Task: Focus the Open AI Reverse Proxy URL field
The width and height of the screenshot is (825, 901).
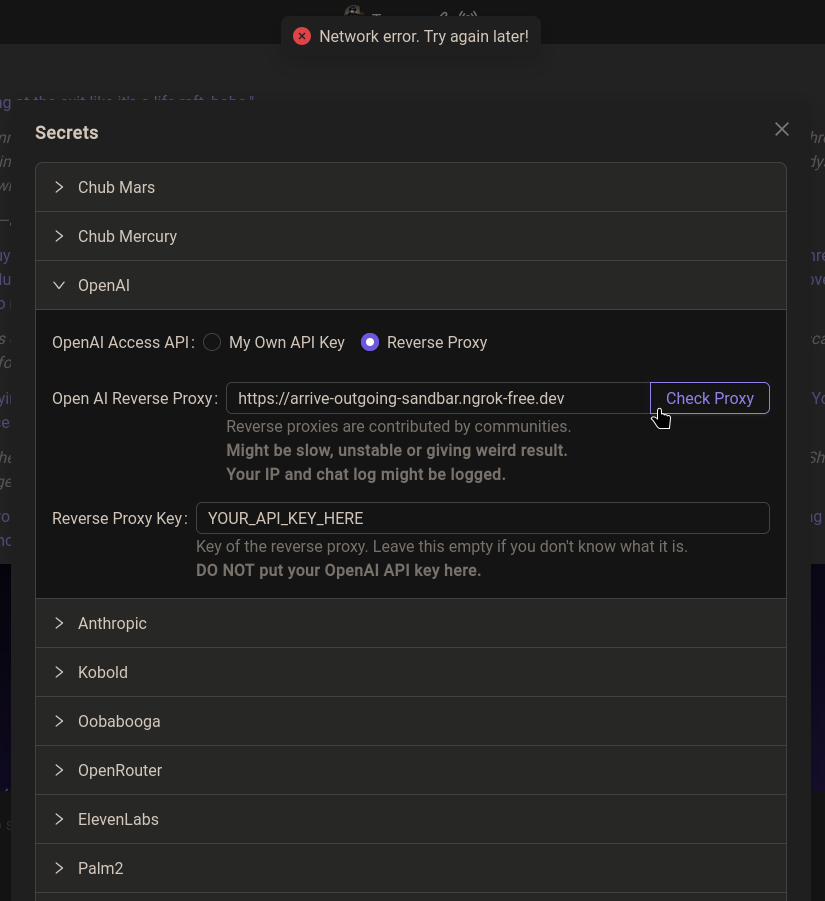Action: (x=438, y=398)
